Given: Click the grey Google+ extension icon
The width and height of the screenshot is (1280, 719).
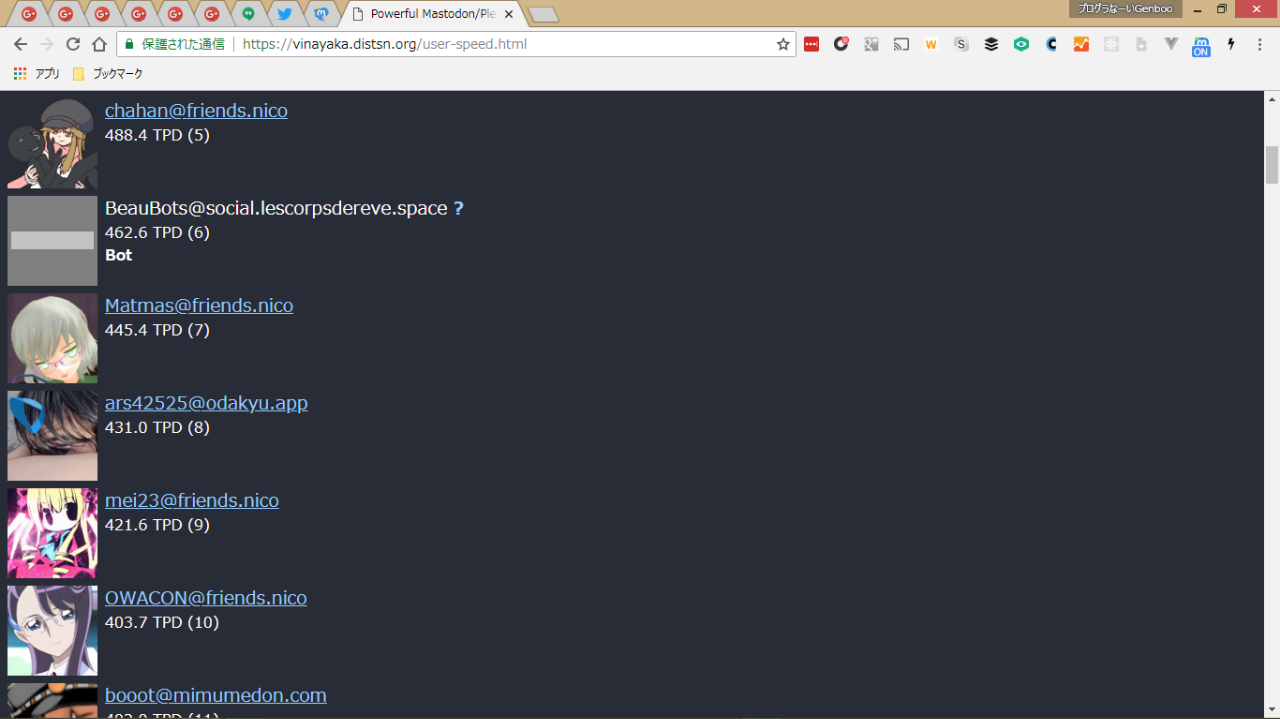Looking at the screenshot, I should (x=871, y=44).
